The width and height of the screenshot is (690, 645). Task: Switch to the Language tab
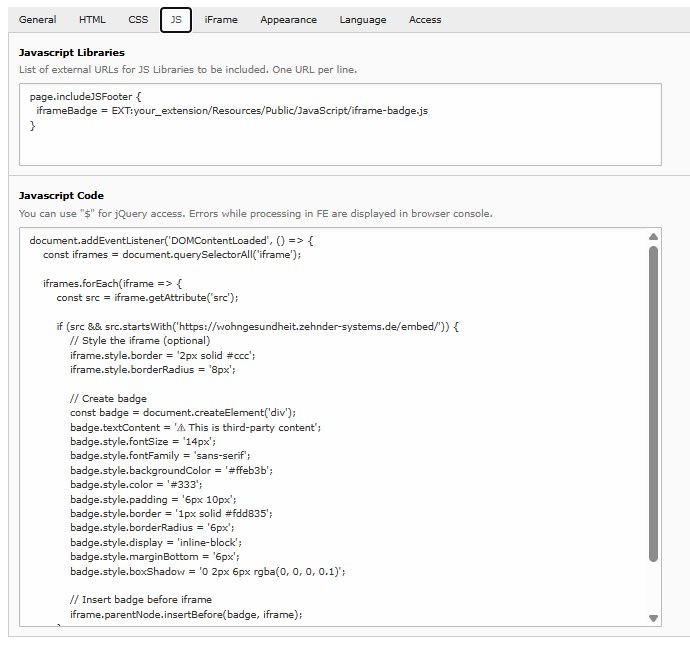pos(362,19)
